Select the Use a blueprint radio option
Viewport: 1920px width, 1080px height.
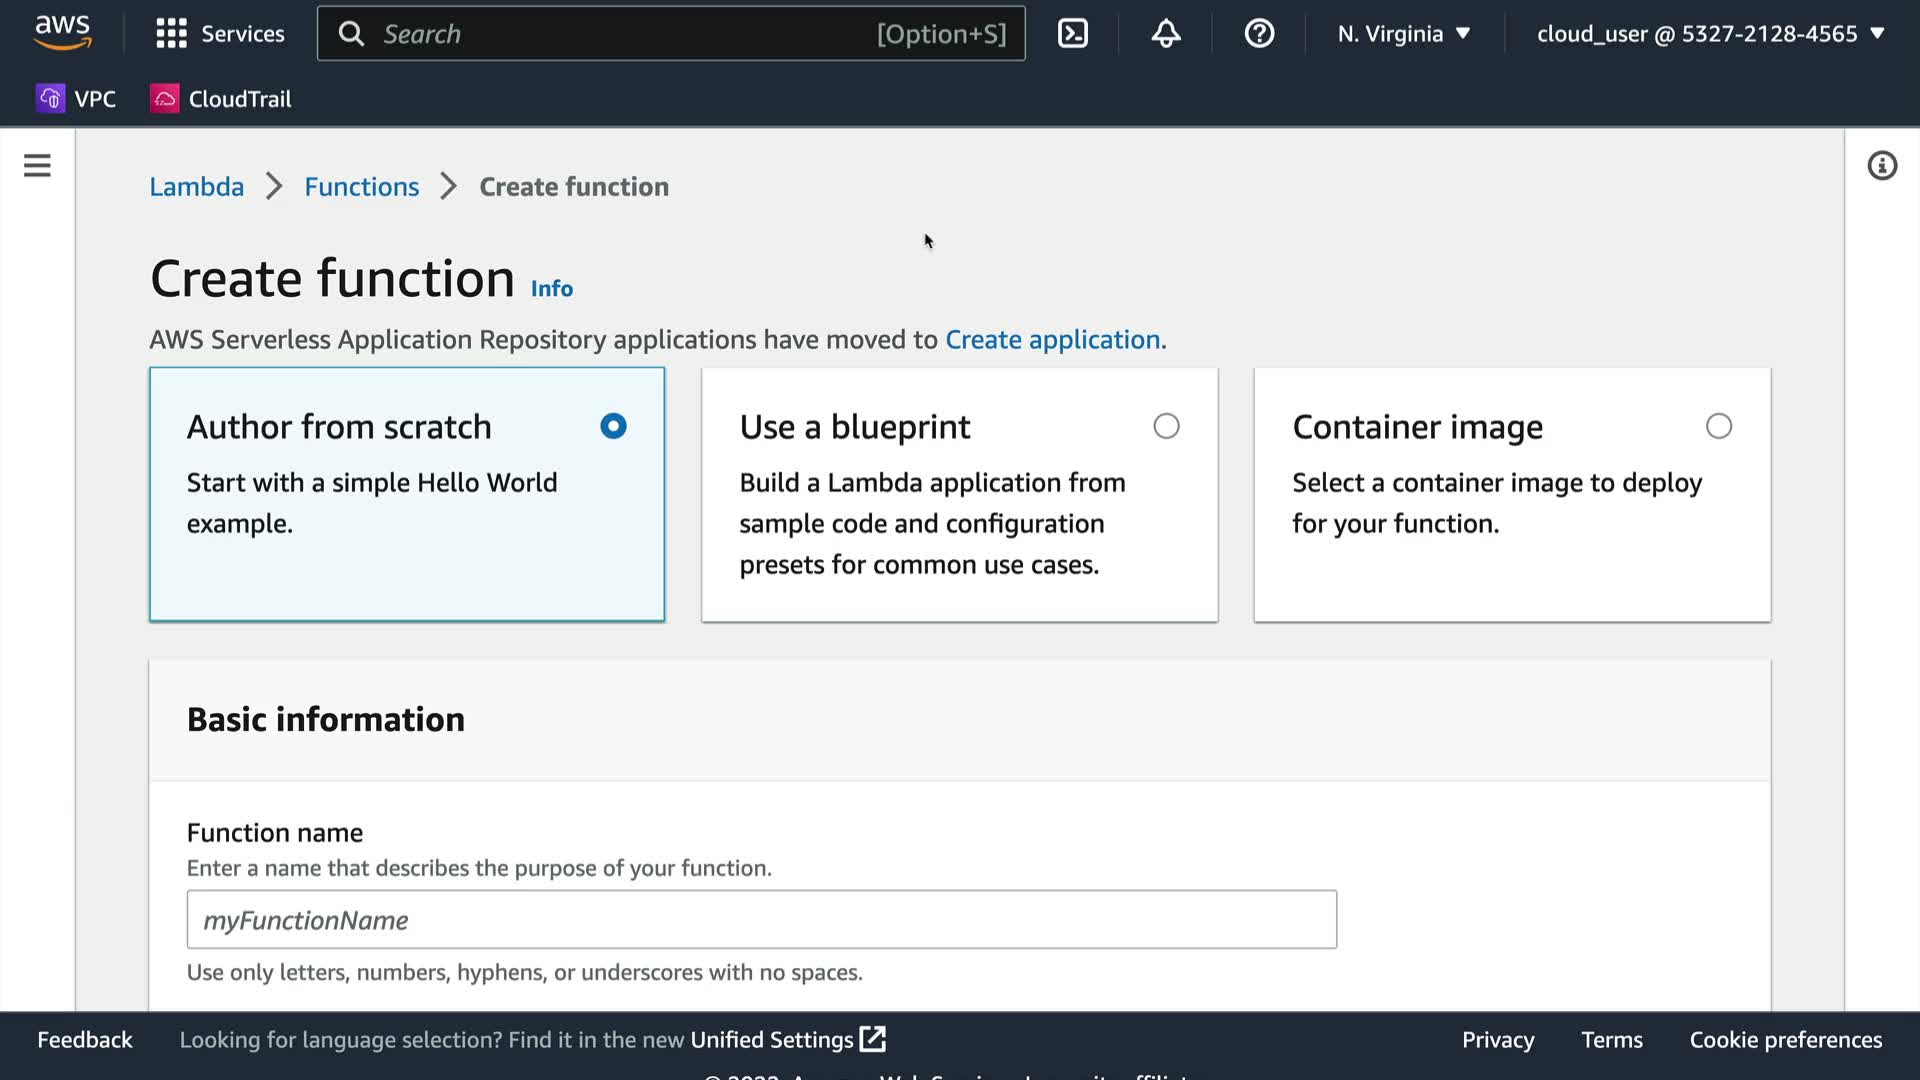(1166, 427)
